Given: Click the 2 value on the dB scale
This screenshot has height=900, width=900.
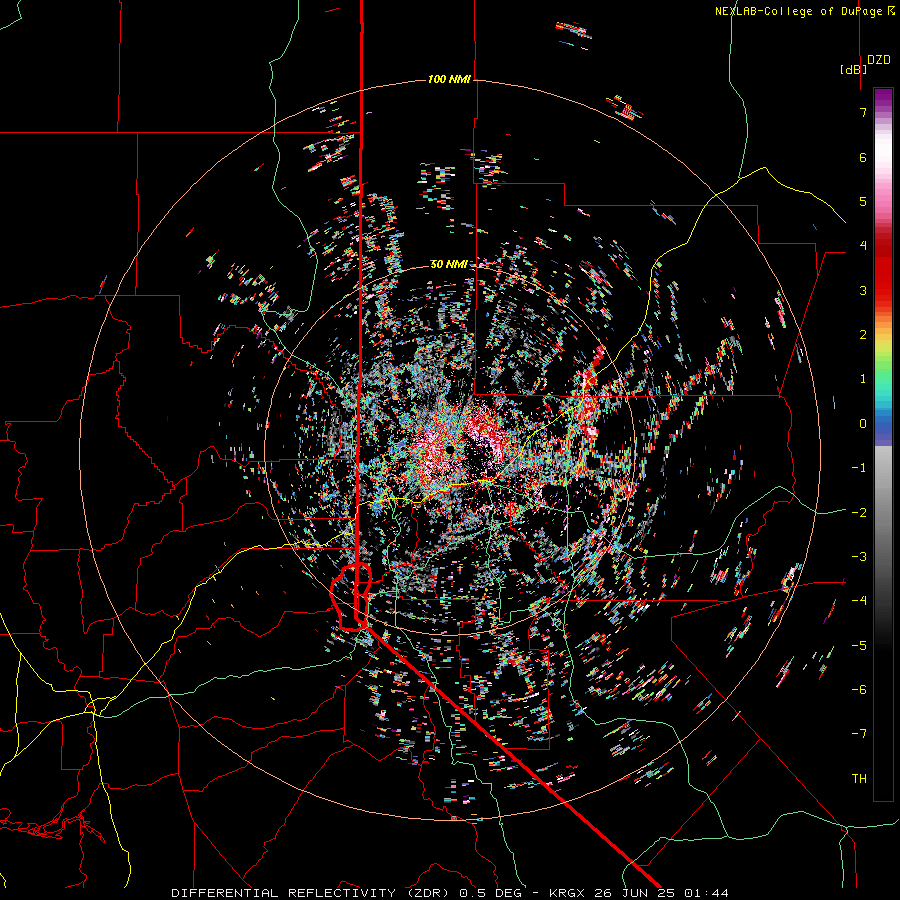Looking at the screenshot, I should (x=863, y=335).
